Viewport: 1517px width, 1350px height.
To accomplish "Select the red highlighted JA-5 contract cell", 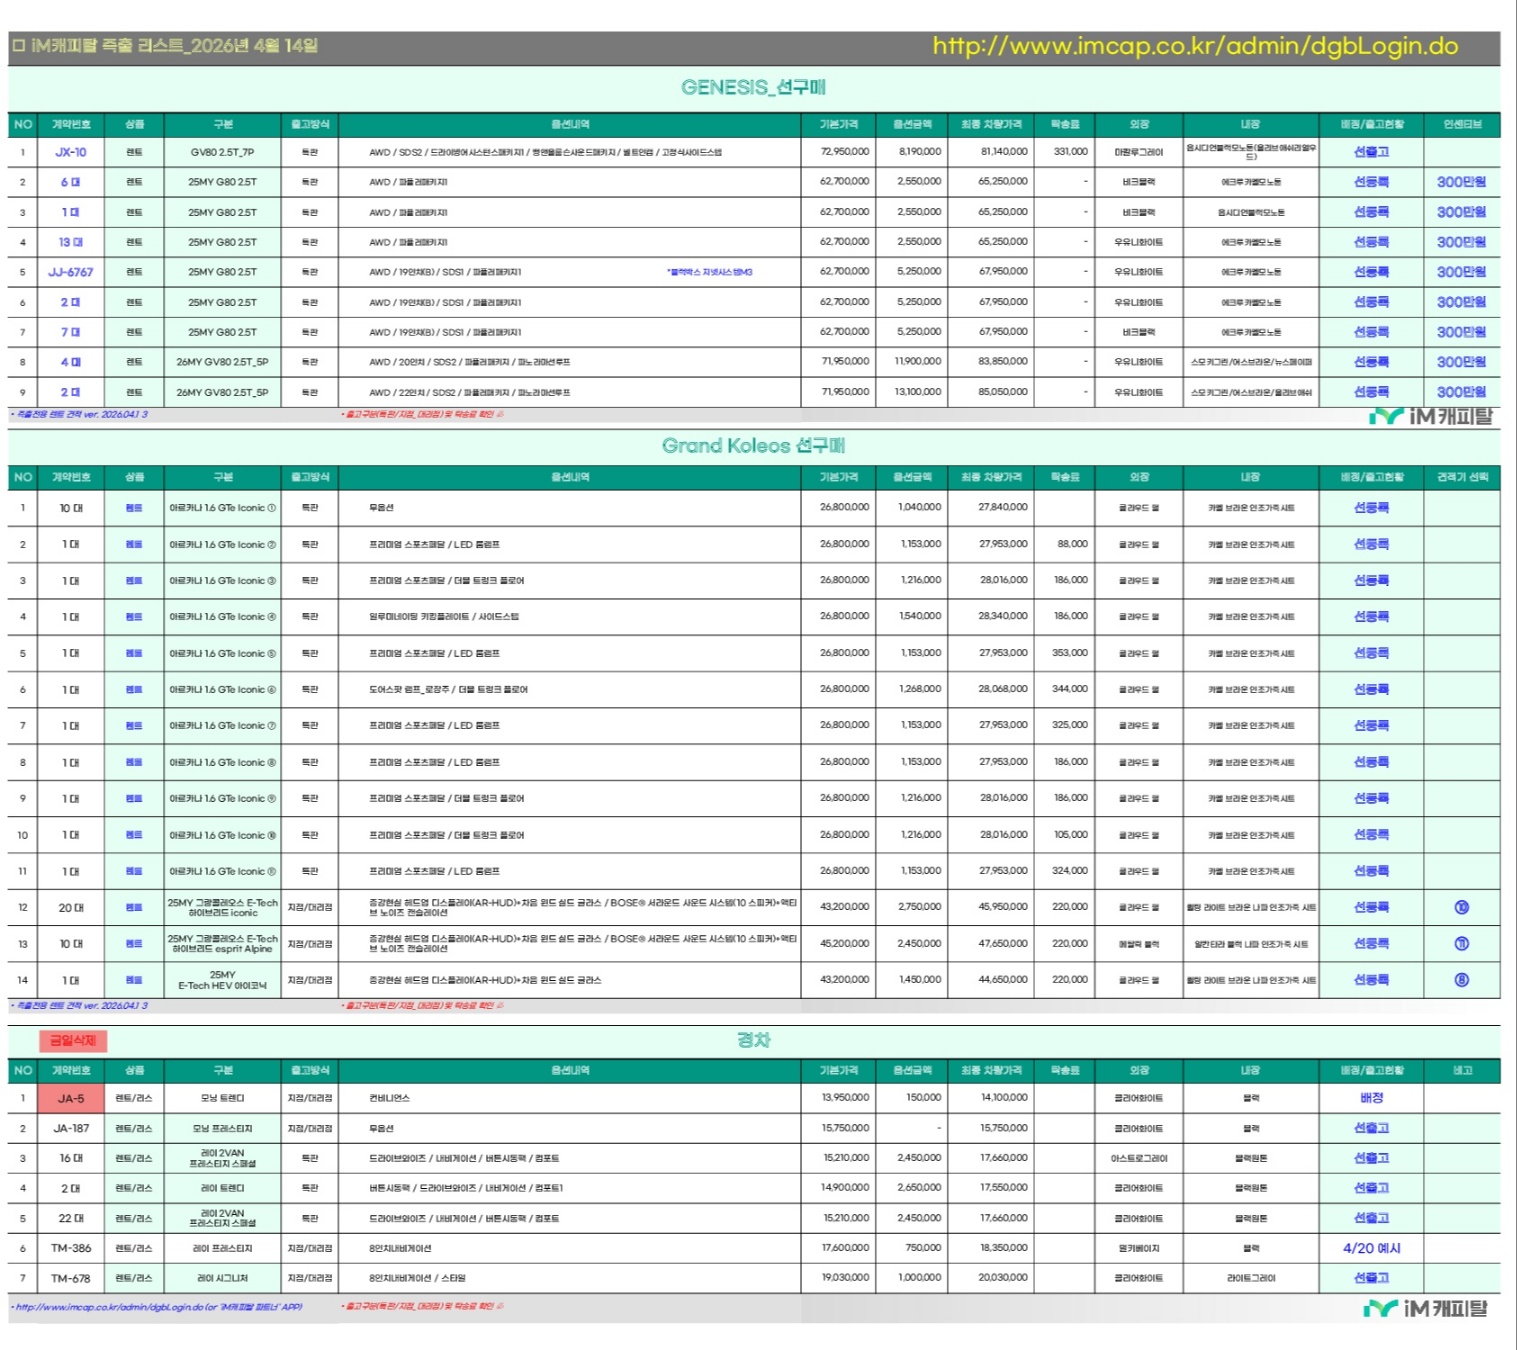I will [x=71, y=1098].
